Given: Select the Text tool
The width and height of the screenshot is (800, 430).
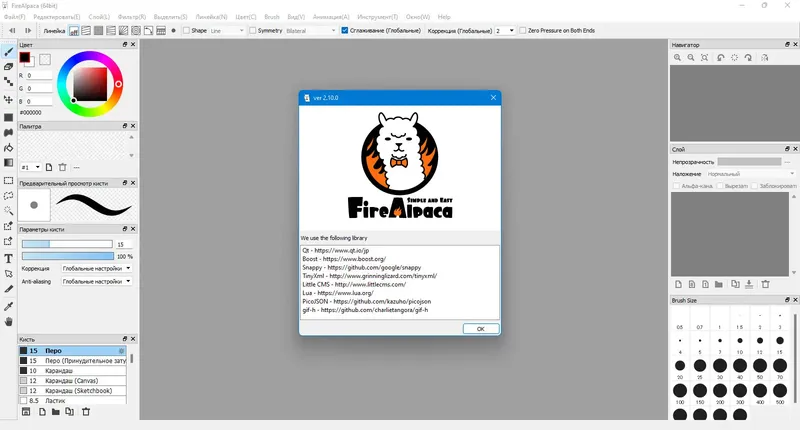Looking at the screenshot, I should tap(8, 259).
